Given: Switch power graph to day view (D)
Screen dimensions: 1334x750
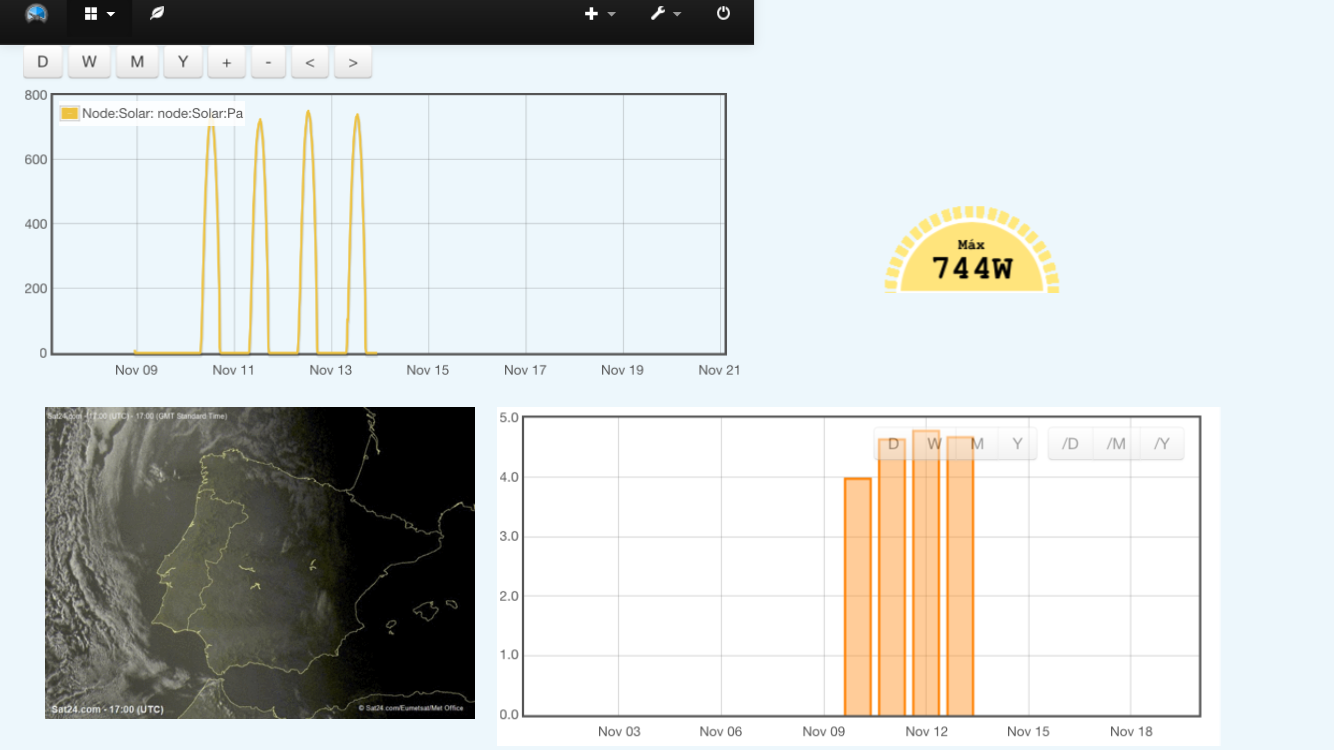Looking at the screenshot, I should pos(43,62).
